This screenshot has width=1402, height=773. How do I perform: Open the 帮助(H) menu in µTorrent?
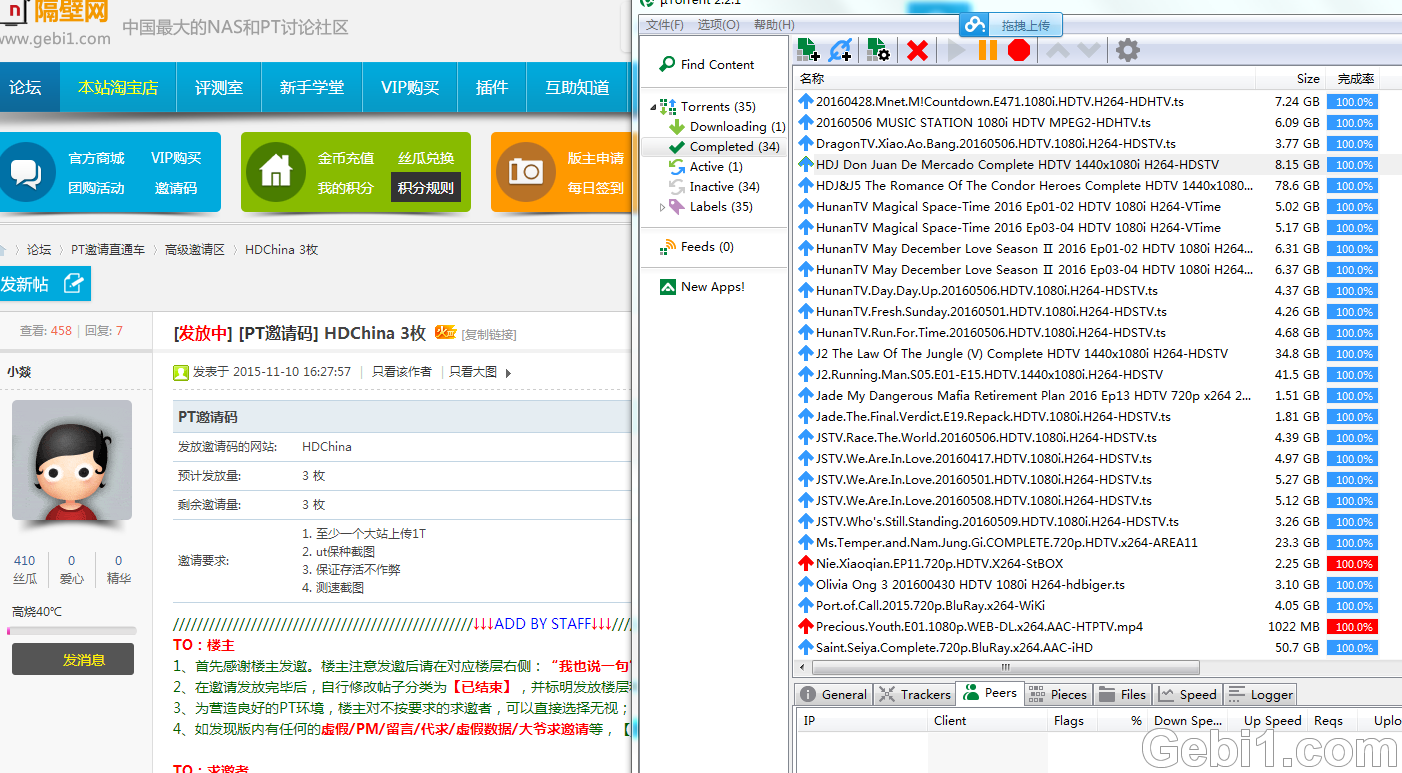(x=774, y=25)
